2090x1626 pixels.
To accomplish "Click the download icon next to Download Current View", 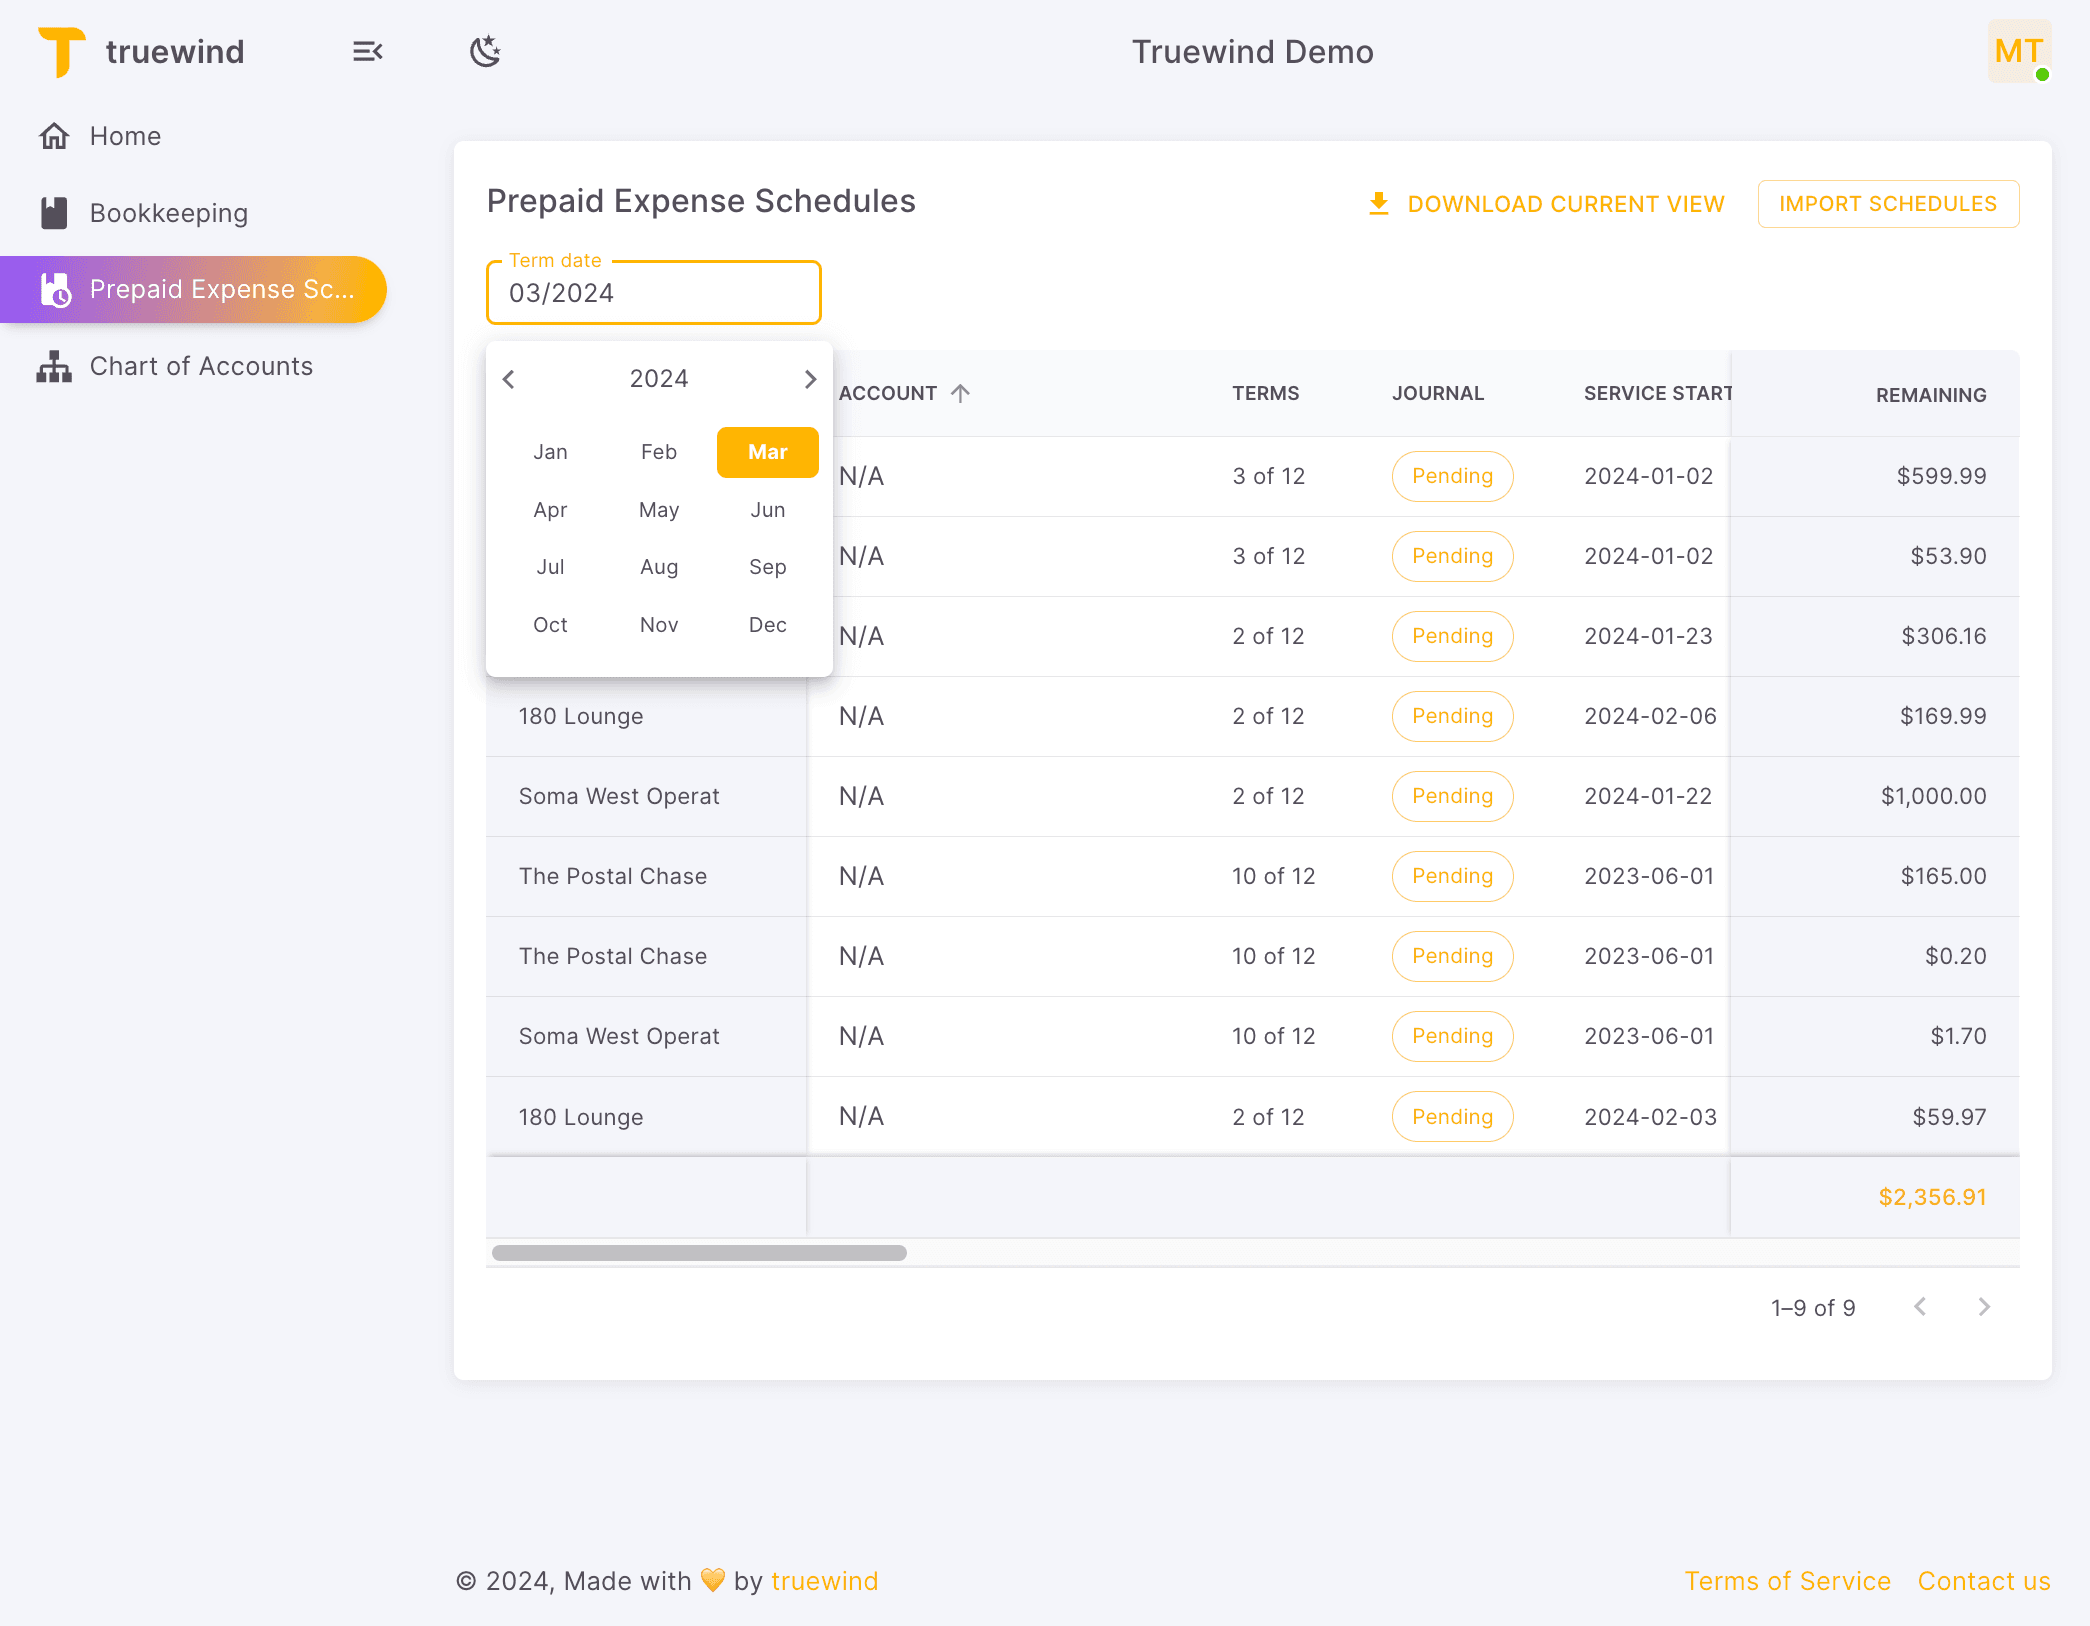I will coord(1379,203).
